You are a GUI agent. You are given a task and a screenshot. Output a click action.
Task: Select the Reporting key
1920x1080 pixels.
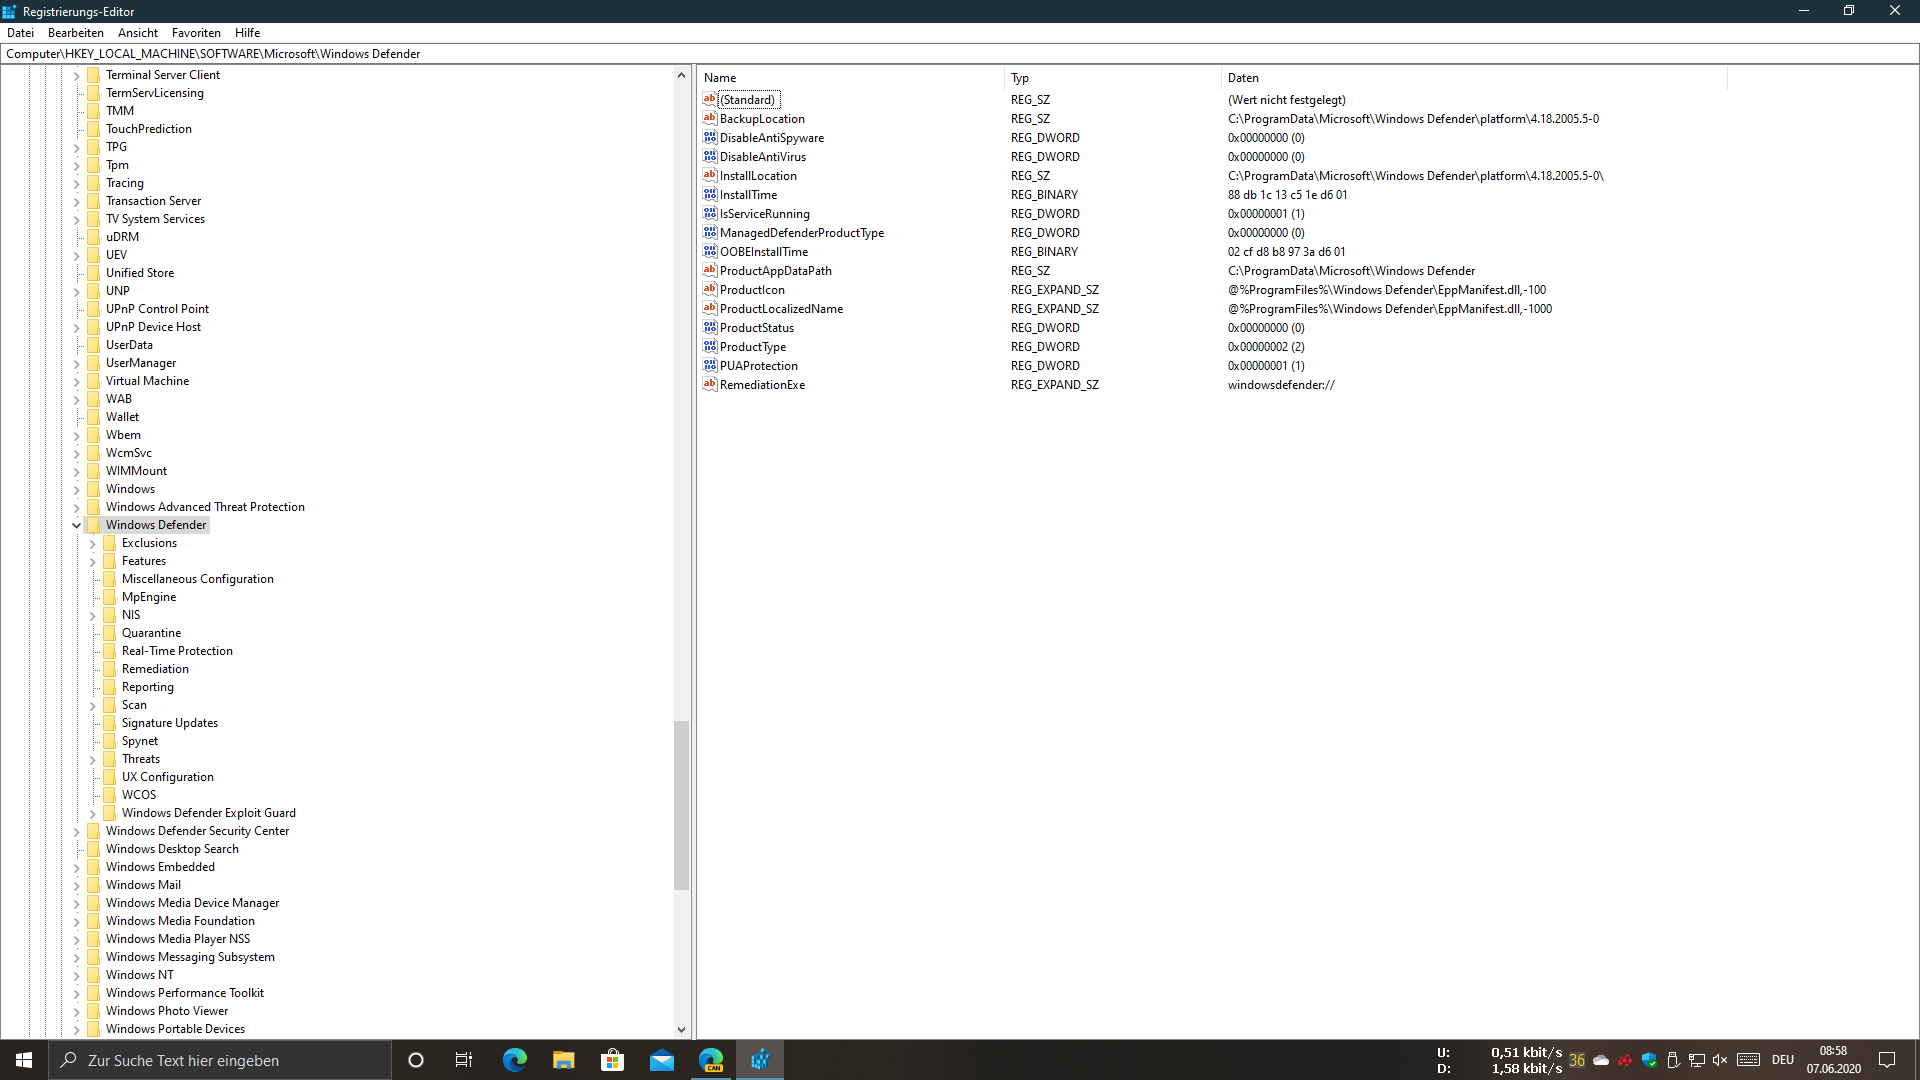pyautogui.click(x=147, y=687)
